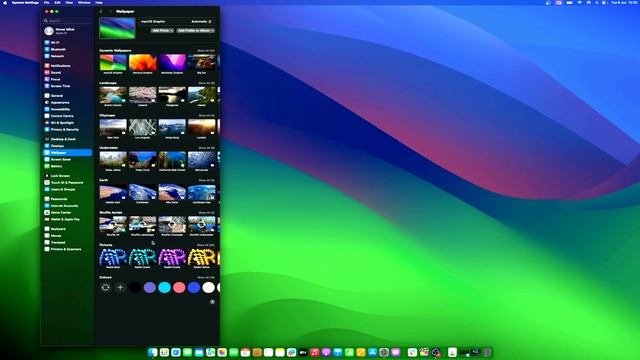Viewport: 640px width, 360px height.
Task: Open Screen Saver in the sidebar
Action: coord(67,160)
